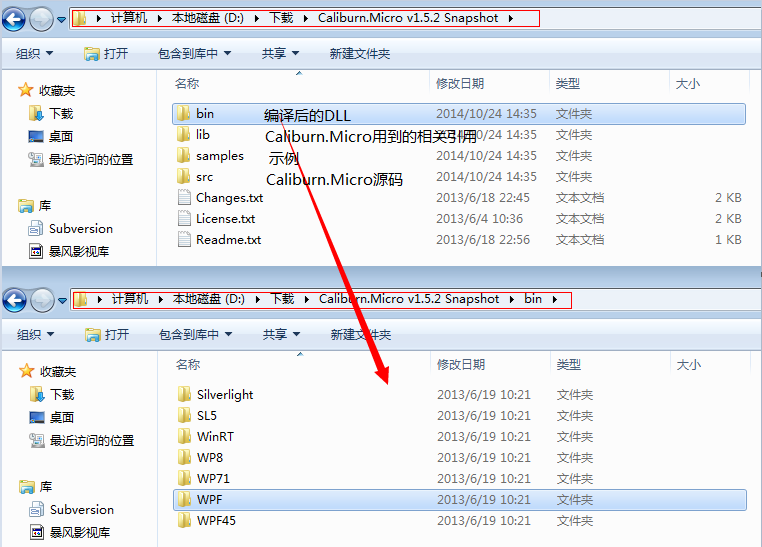Click 计算机 in the bottom window address bar
Image resolution: width=762 pixels, height=547 pixels.
pyautogui.click(x=130, y=299)
